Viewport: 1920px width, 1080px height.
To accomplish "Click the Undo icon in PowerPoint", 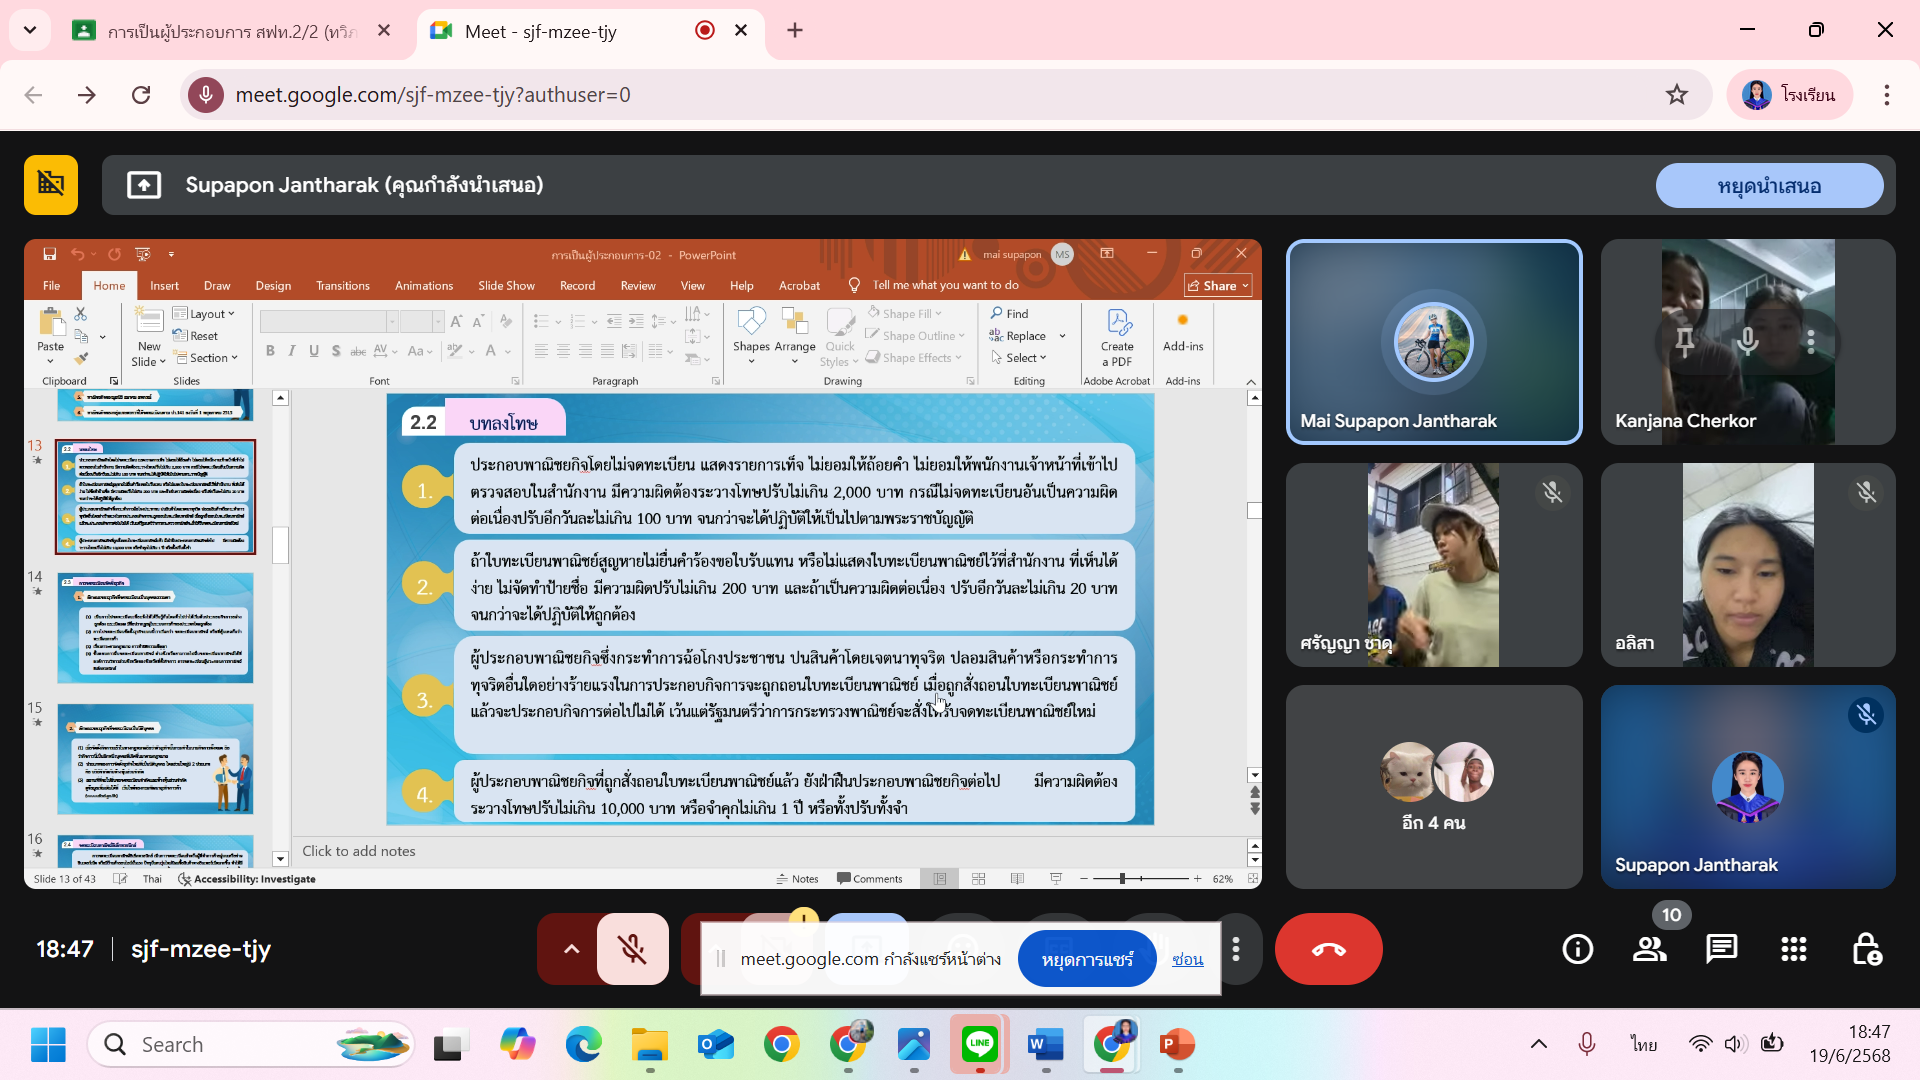I will click(x=77, y=254).
